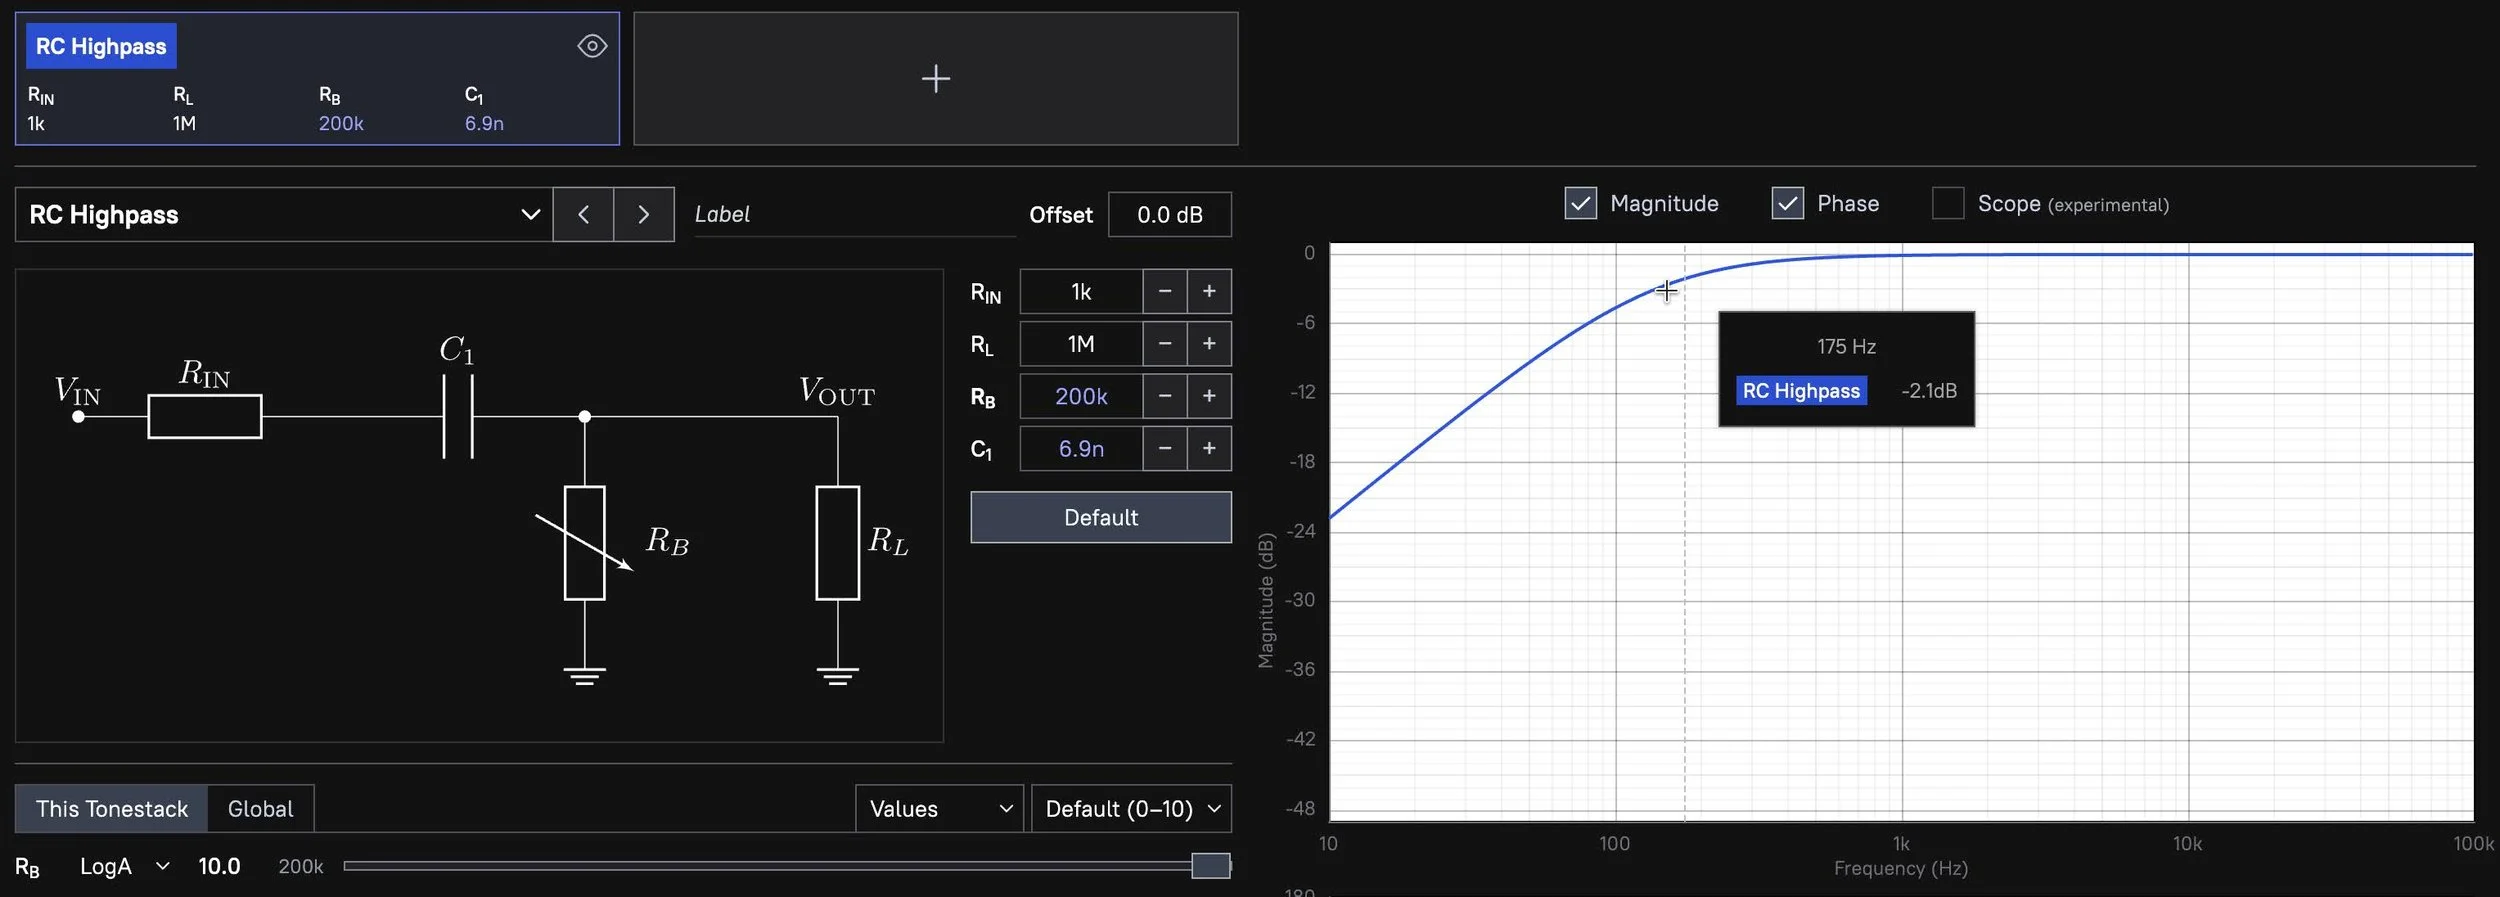The height and width of the screenshot is (897, 2500).
Task: Click the 10.0 RB pot position value
Action: coord(219,866)
